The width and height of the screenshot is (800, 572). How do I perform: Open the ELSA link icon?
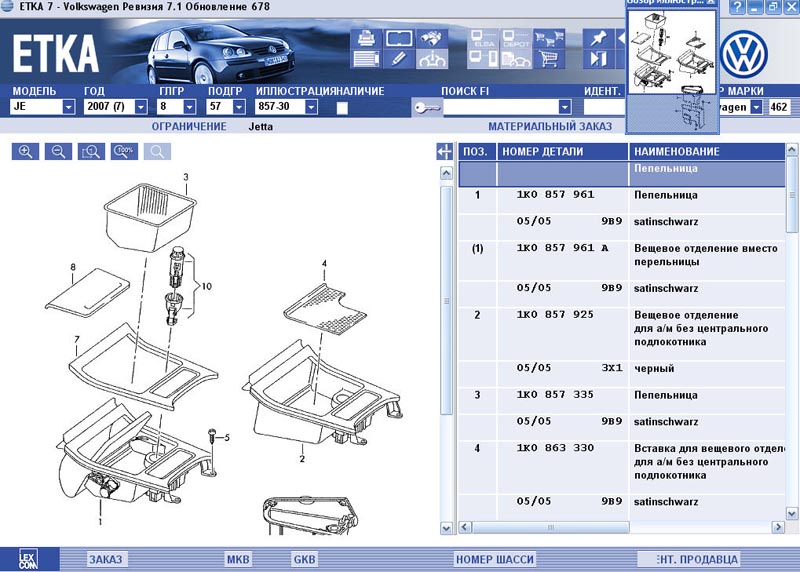tap(483, 39)
